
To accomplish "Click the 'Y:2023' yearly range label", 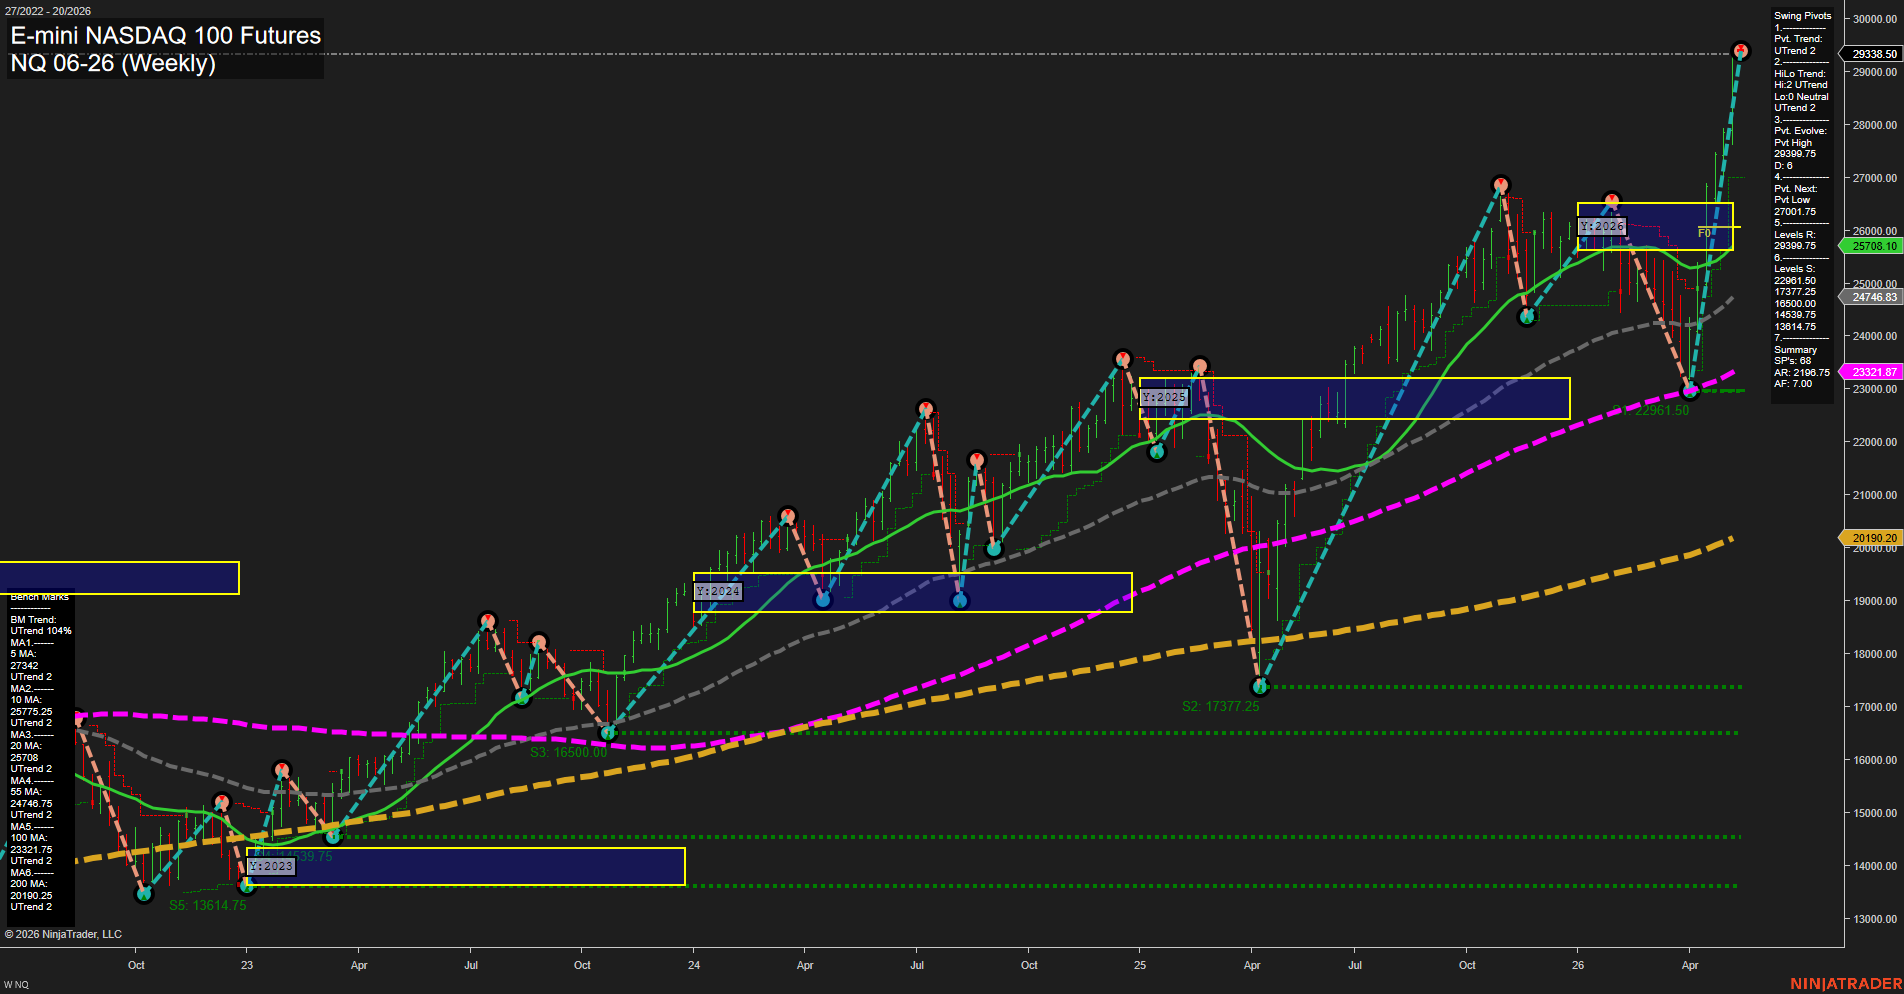I will 271,866.
